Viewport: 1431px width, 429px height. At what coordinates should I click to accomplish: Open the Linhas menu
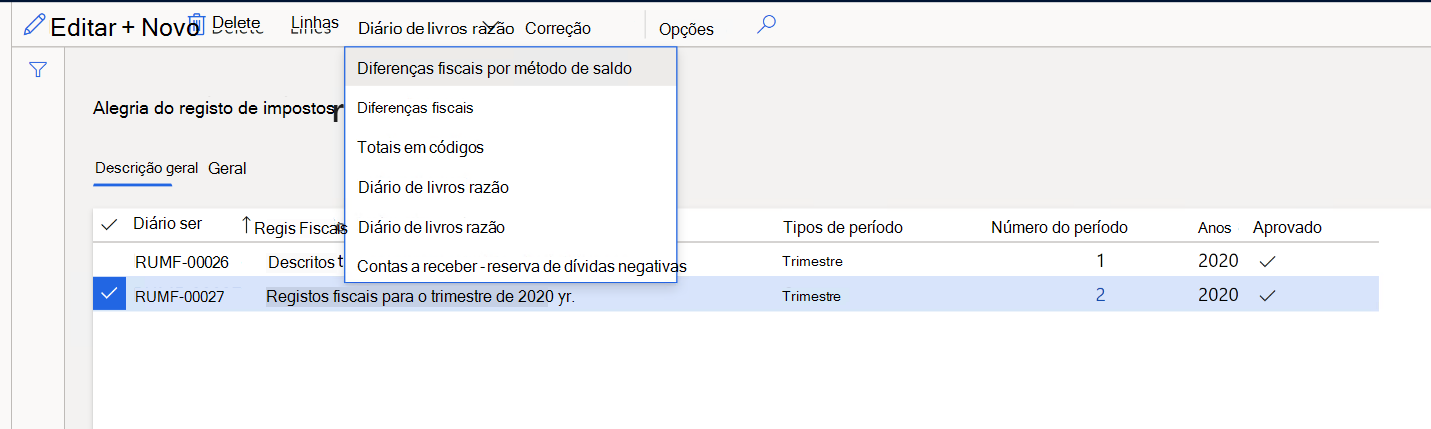pos(314,24)
